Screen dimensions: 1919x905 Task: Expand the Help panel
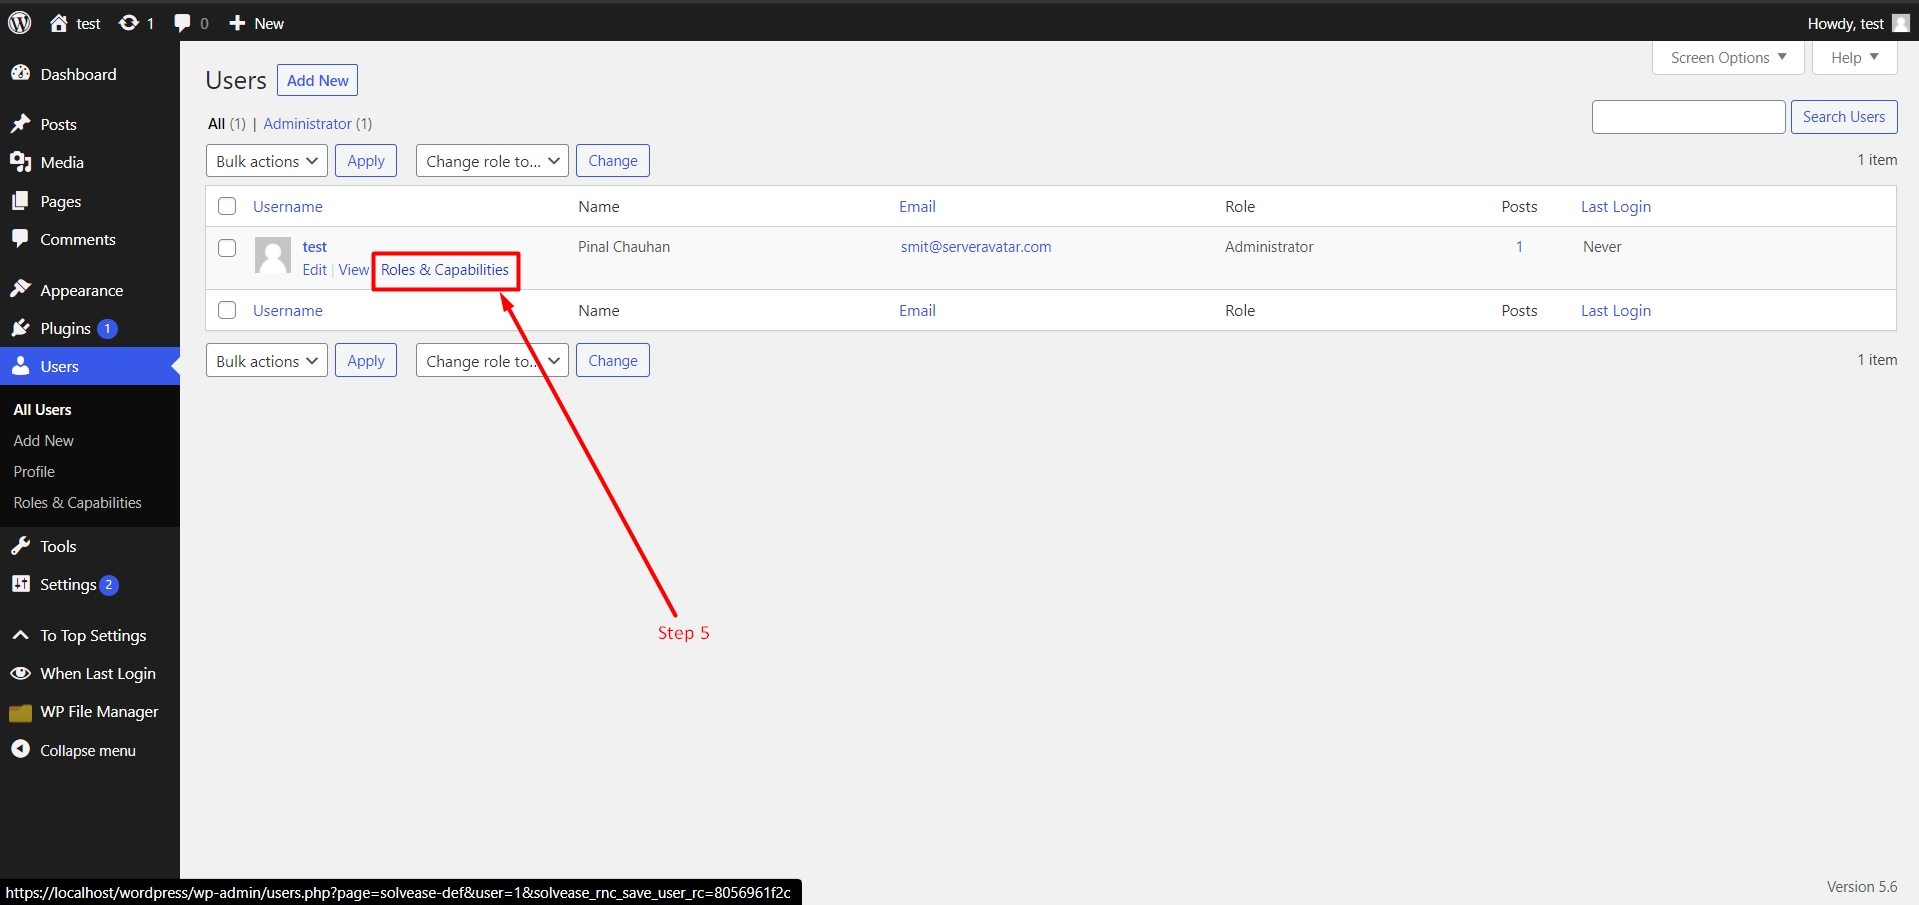point(1854,58)
